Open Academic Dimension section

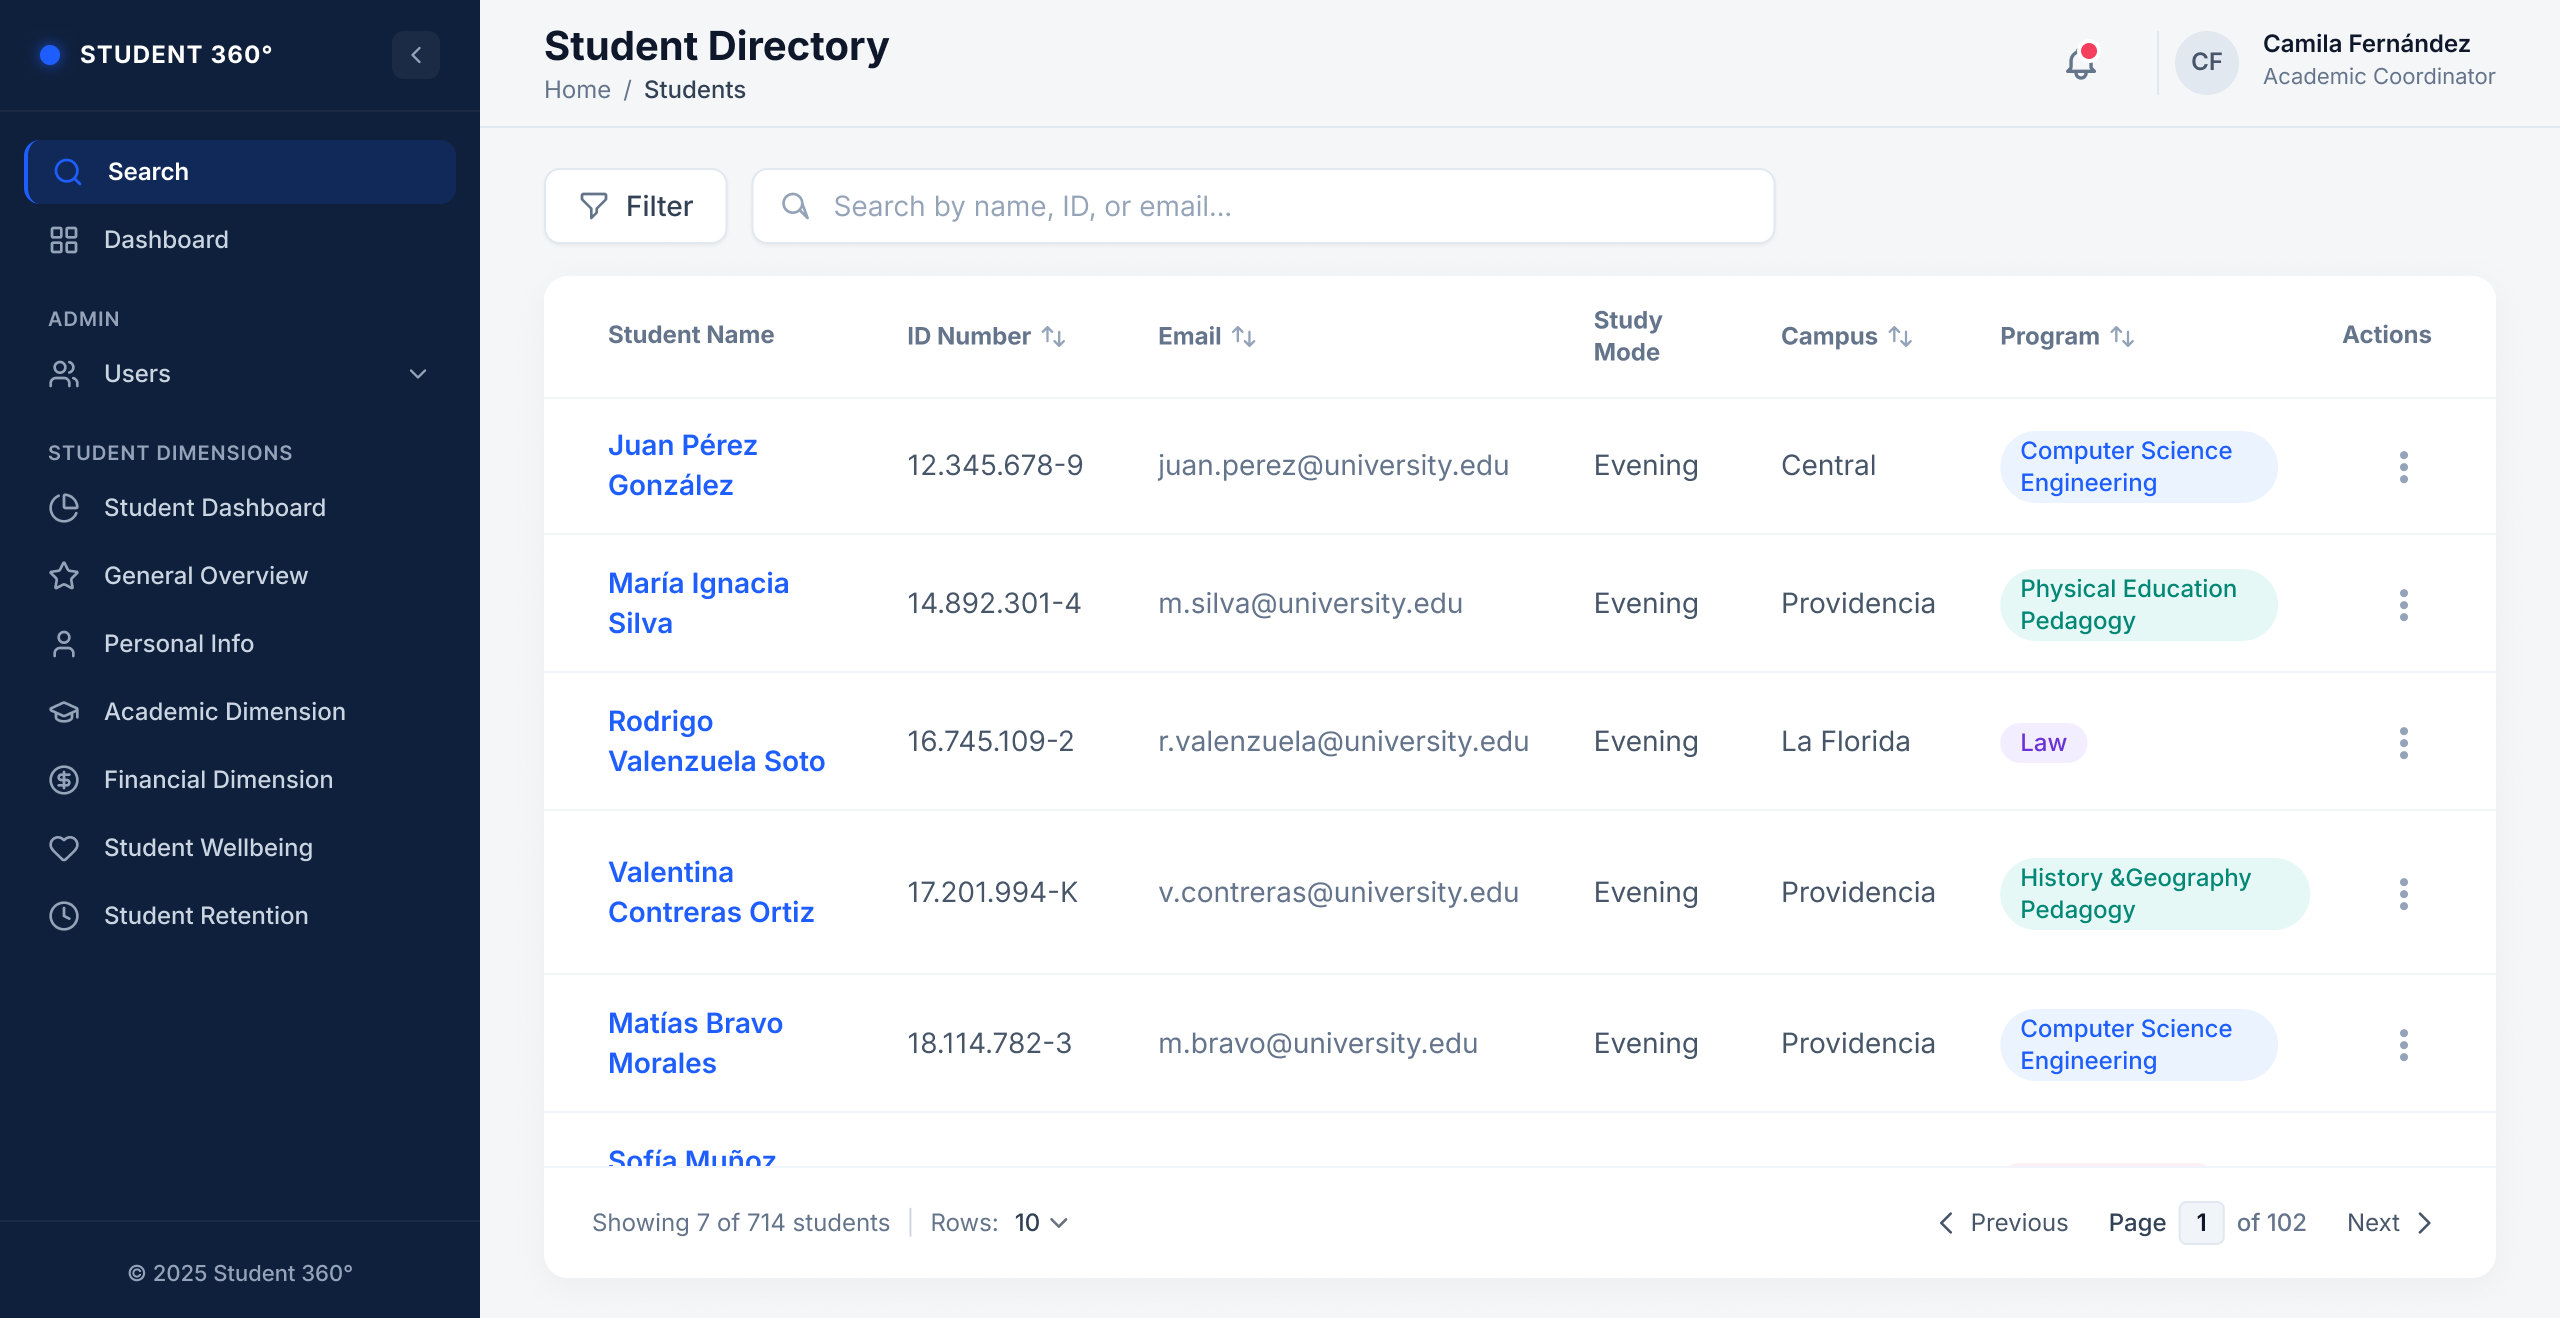pos(240,712)
